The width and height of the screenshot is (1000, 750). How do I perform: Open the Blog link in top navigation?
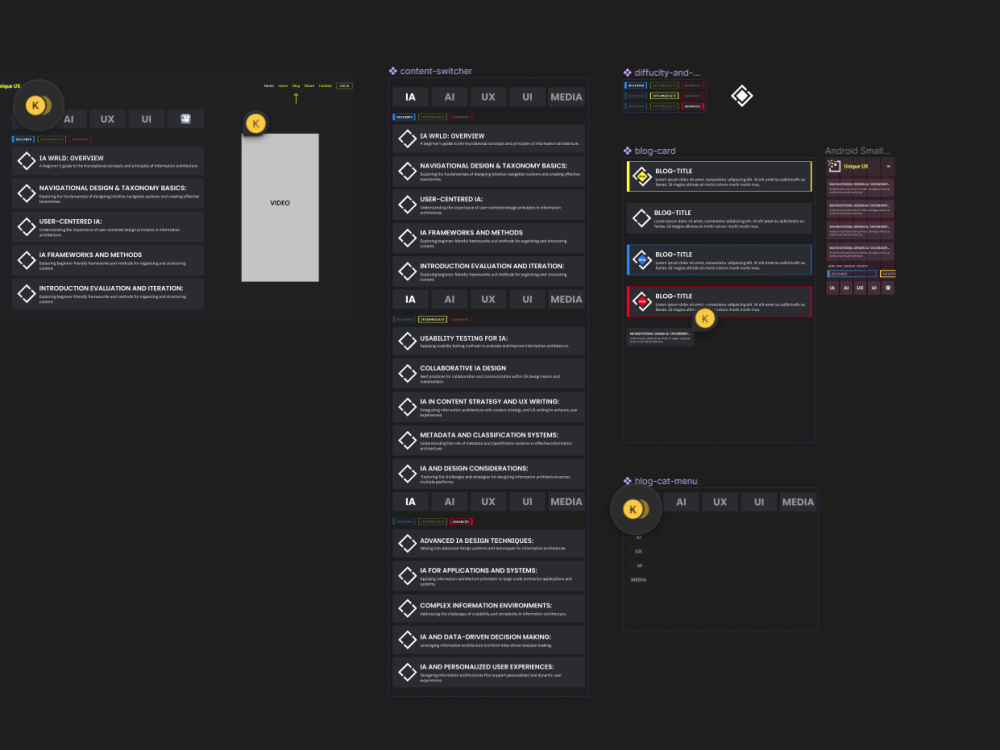(296, 86)
